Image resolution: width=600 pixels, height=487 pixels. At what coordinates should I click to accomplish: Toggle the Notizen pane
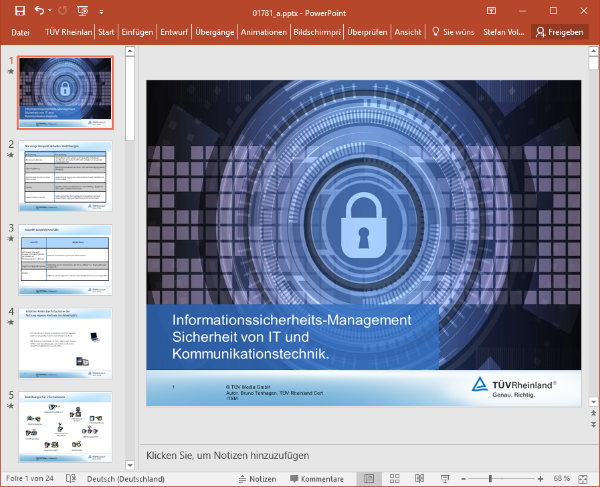click(256, 479)
